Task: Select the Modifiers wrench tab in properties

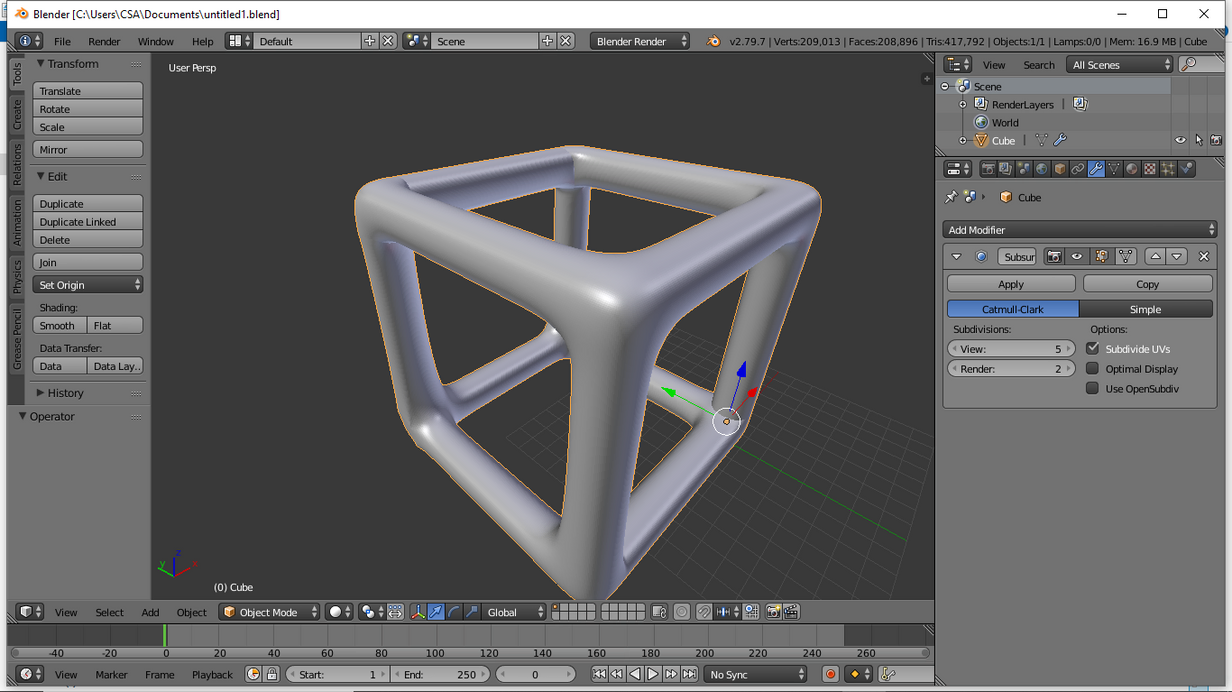Action: [x=1096, y=169]
